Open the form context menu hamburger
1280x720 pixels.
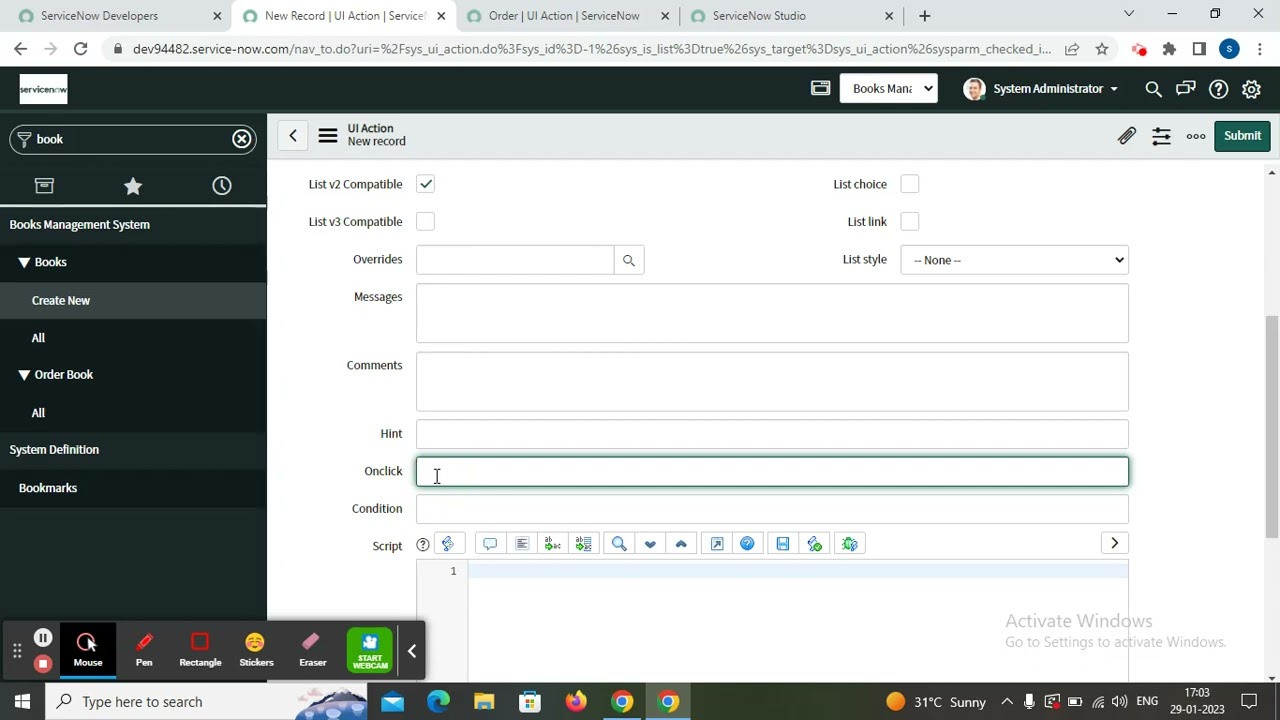tap(328, 135)
